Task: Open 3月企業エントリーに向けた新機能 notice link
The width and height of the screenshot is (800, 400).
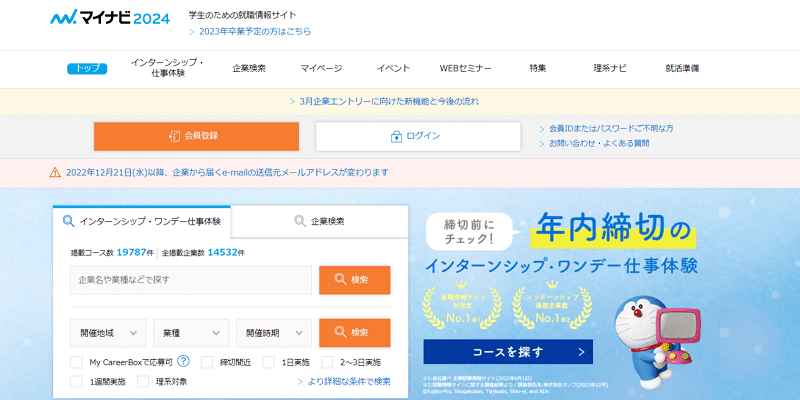Action: pyautogui.click(x=389, y=102)
